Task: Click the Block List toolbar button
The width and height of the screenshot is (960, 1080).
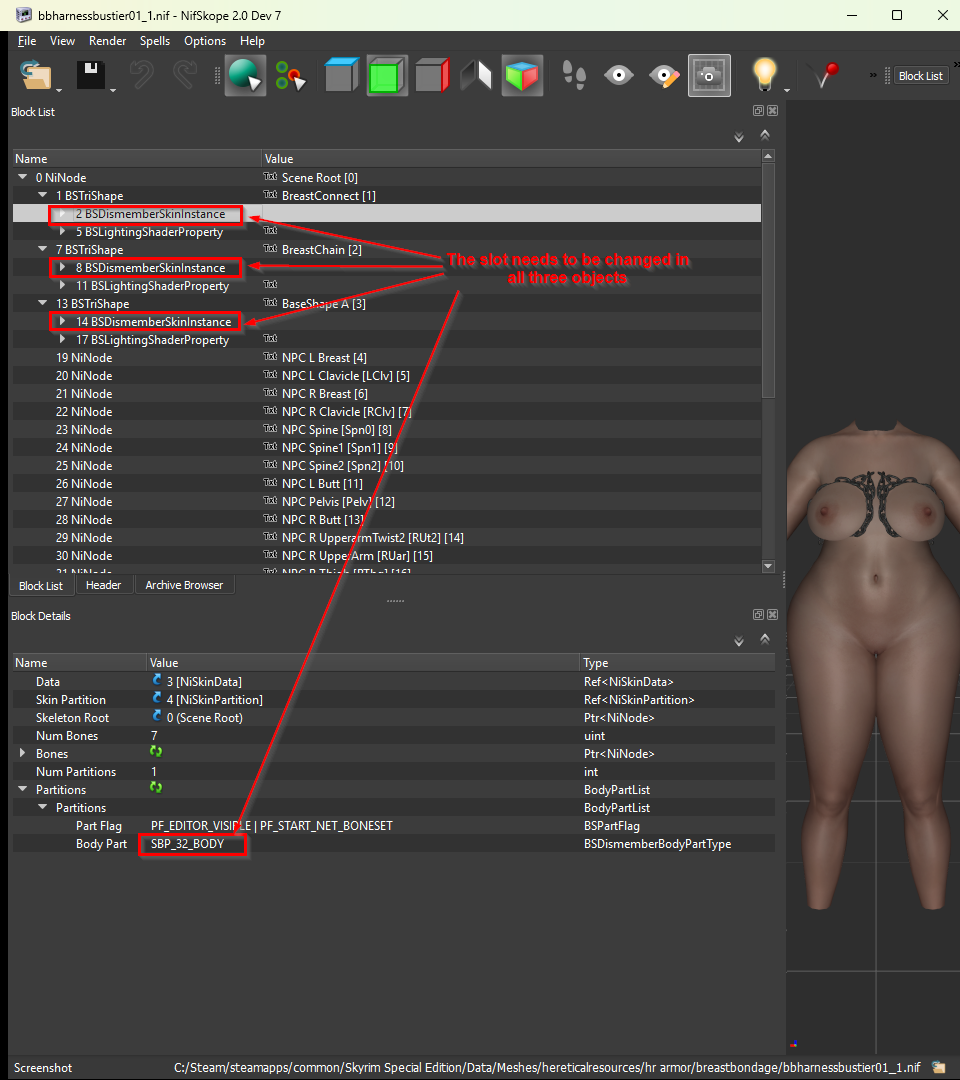Action: [921, 76]
